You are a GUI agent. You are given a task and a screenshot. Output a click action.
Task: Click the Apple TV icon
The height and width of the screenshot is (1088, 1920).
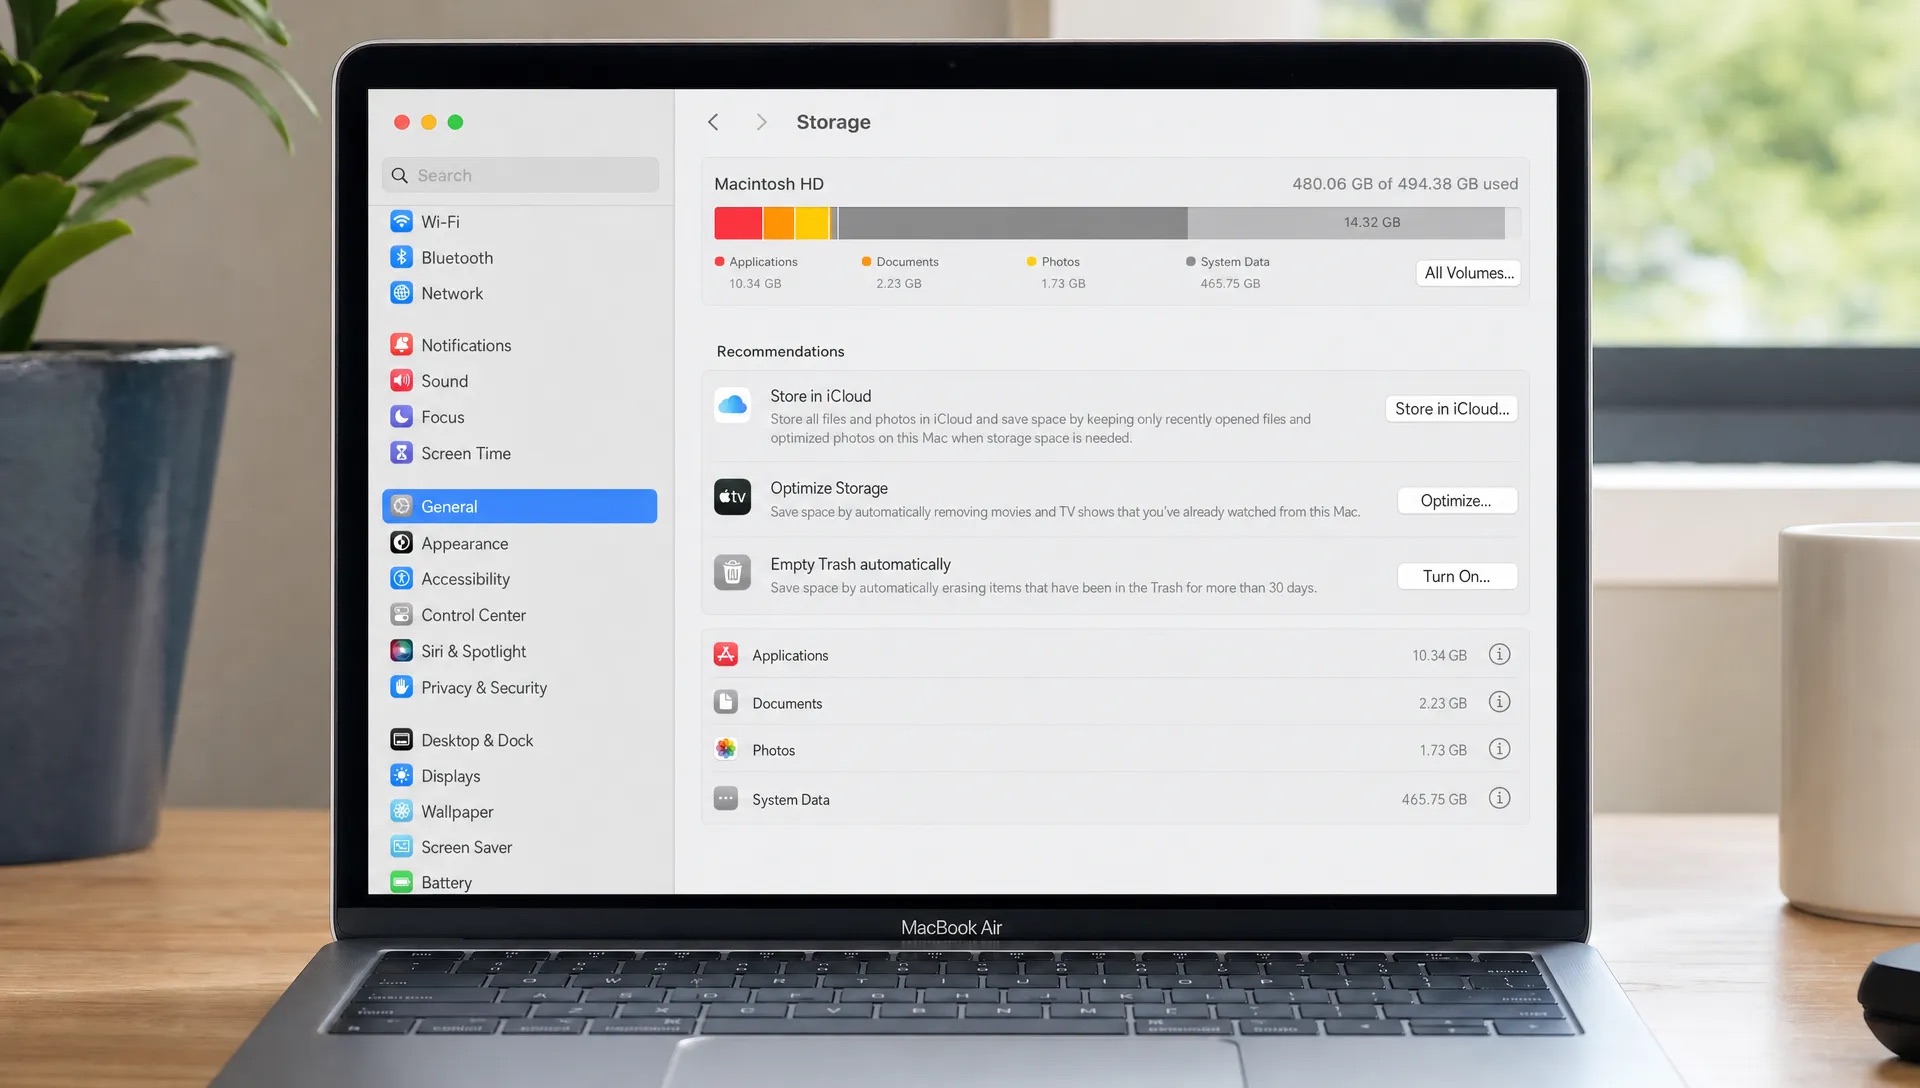click(732, 497)
